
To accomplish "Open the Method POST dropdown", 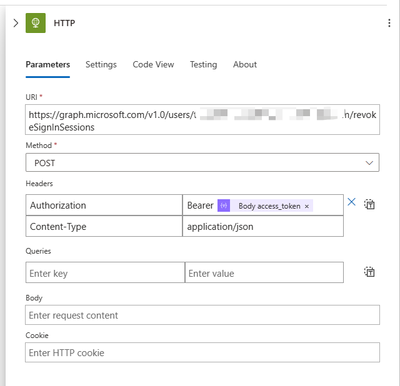I will coord(202,163).
